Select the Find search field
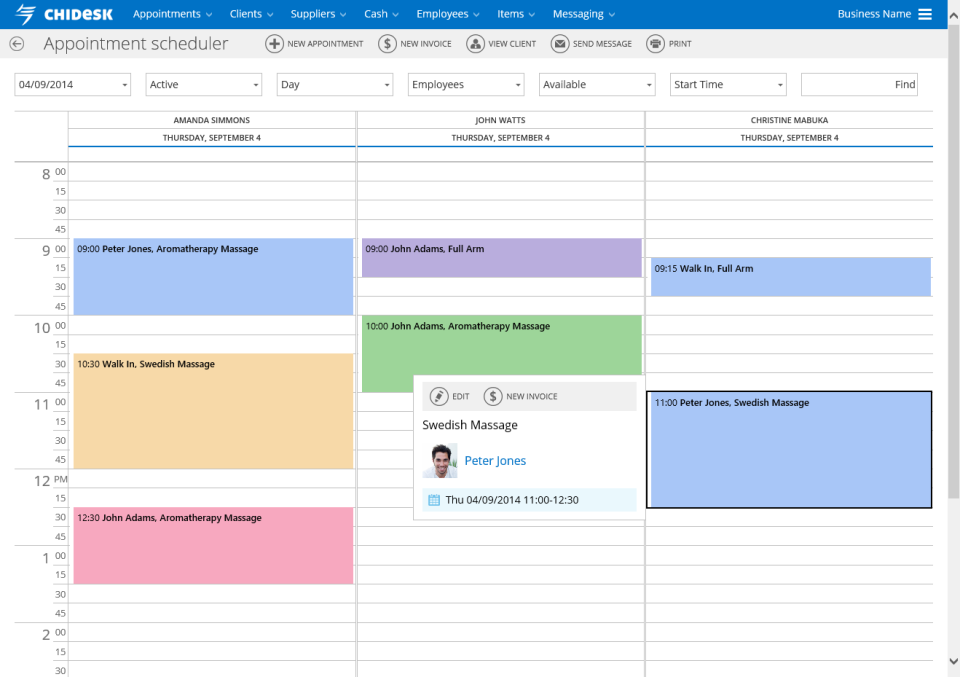Image resolution: width=960 pixels, height=677 pixels. point(859,84)
